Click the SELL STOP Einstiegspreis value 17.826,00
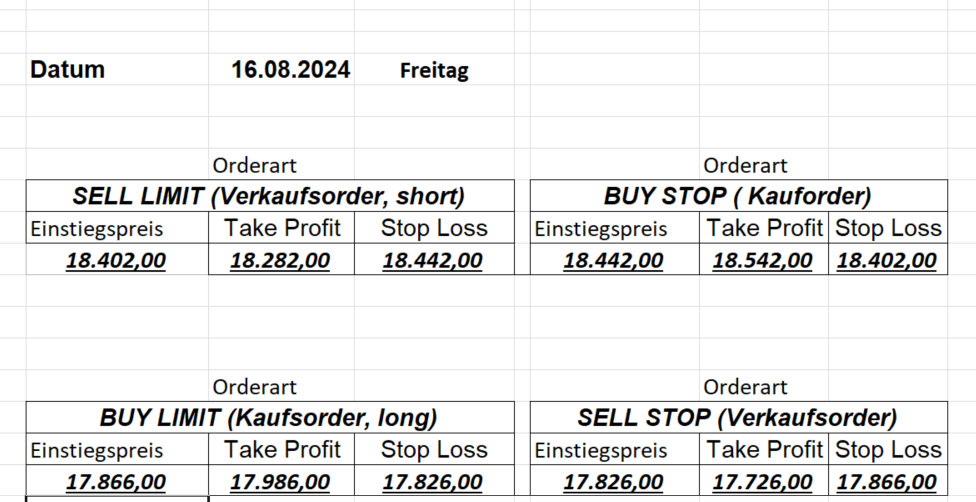The height and width of the screenshot is (502, 976). tap(613, 483)
